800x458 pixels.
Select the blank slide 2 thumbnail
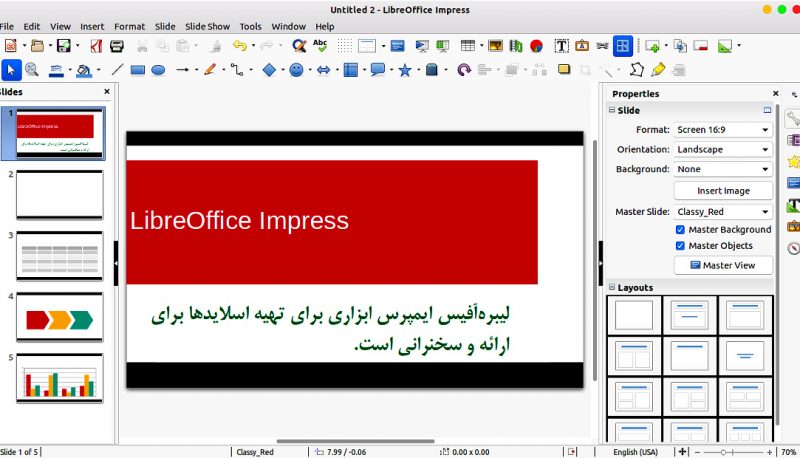[x=60, y=195]
